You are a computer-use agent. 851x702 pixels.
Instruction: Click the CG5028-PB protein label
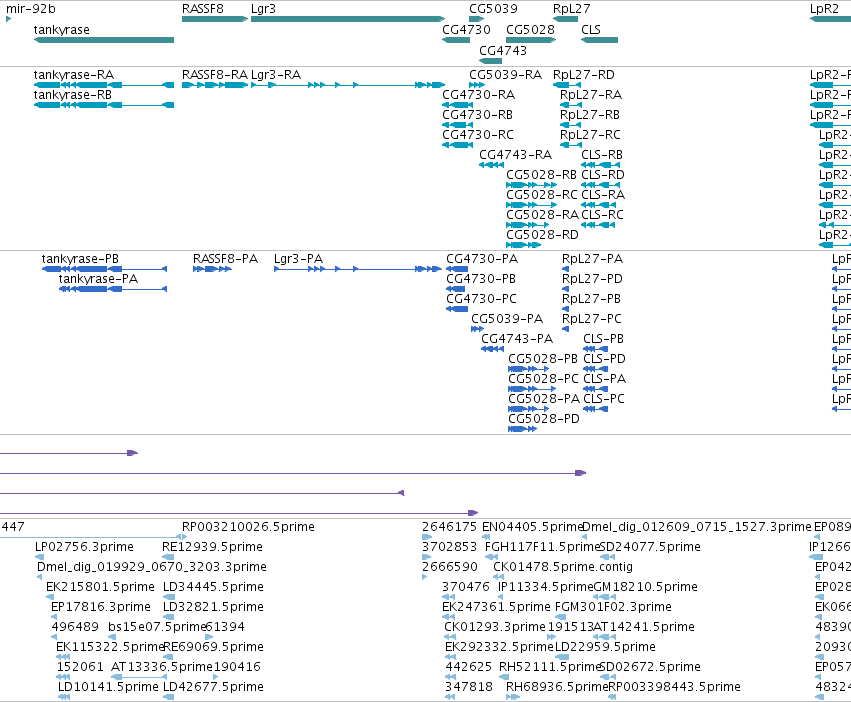click(543, 359)
